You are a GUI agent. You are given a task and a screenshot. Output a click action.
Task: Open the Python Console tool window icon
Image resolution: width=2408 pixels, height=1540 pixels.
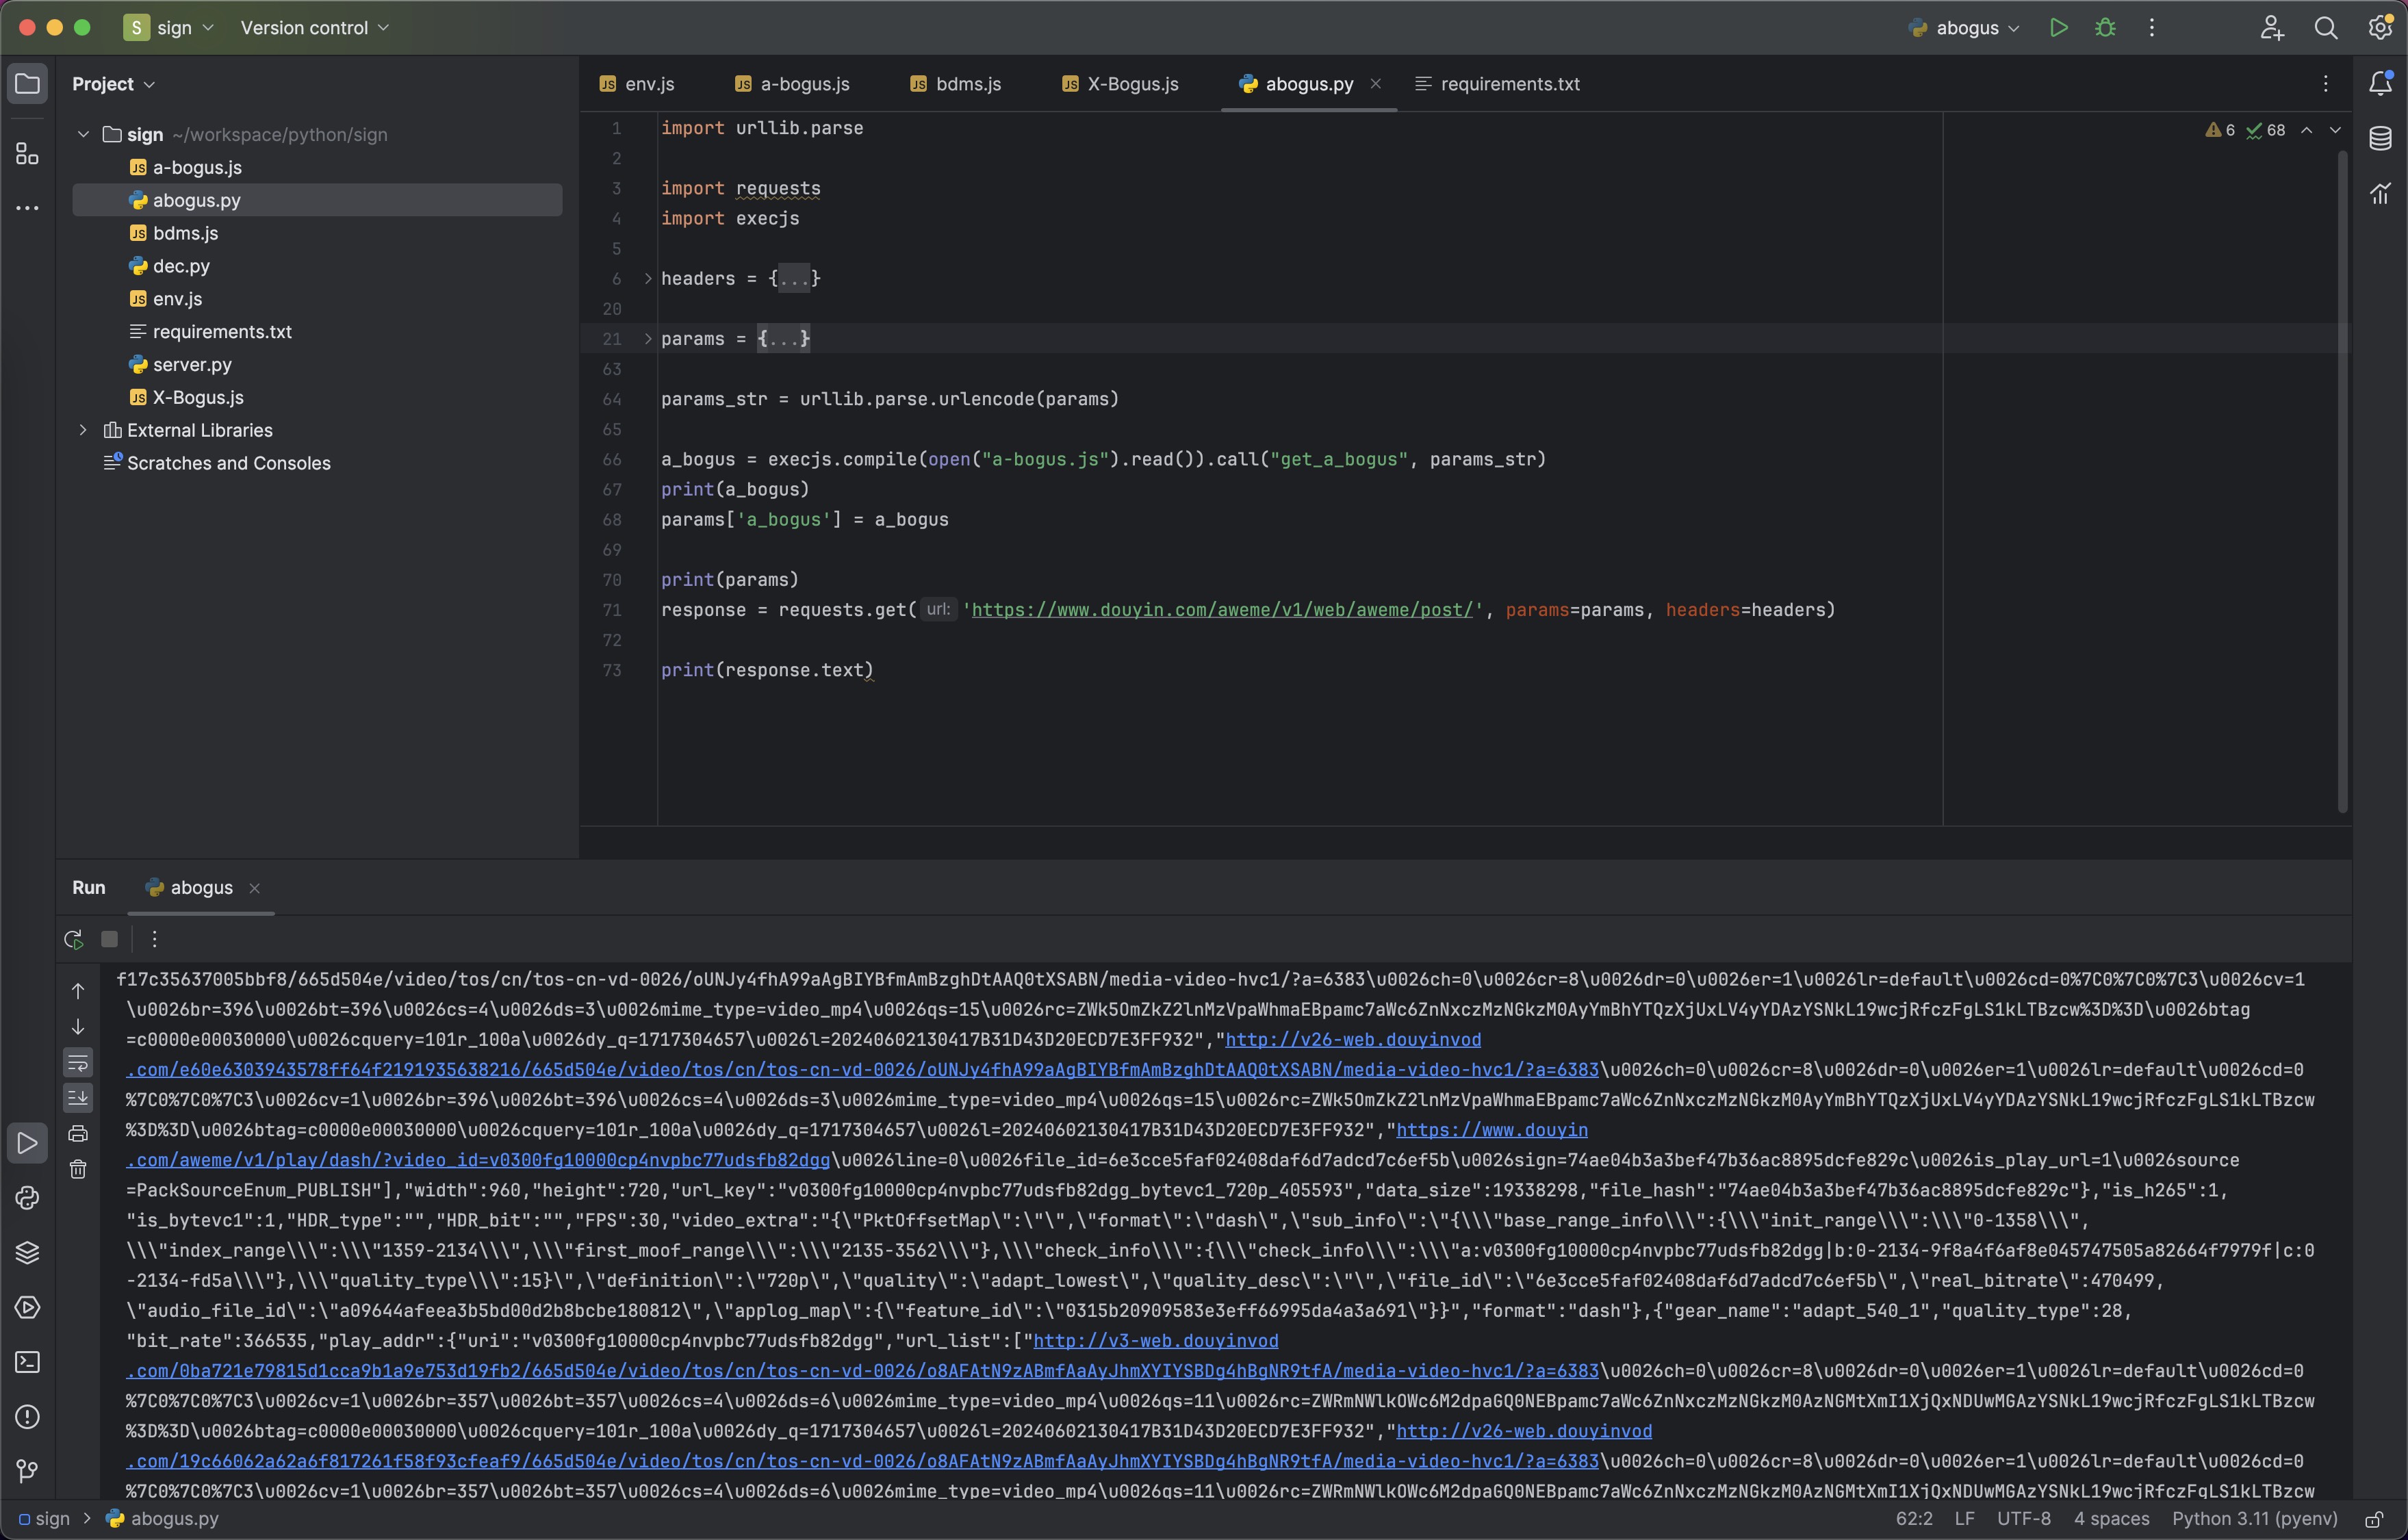(x=27, y=1198)
